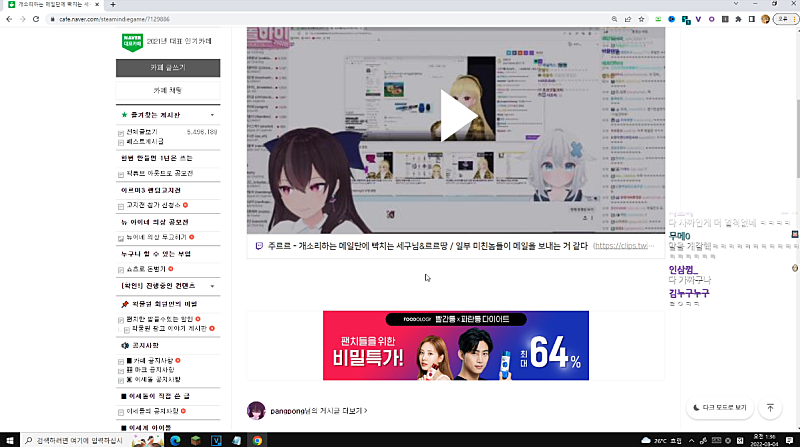800x447 pixels.
Task: Open 쇼츠로 돈벌기 board in sidebar
Action: coord(146,269)
